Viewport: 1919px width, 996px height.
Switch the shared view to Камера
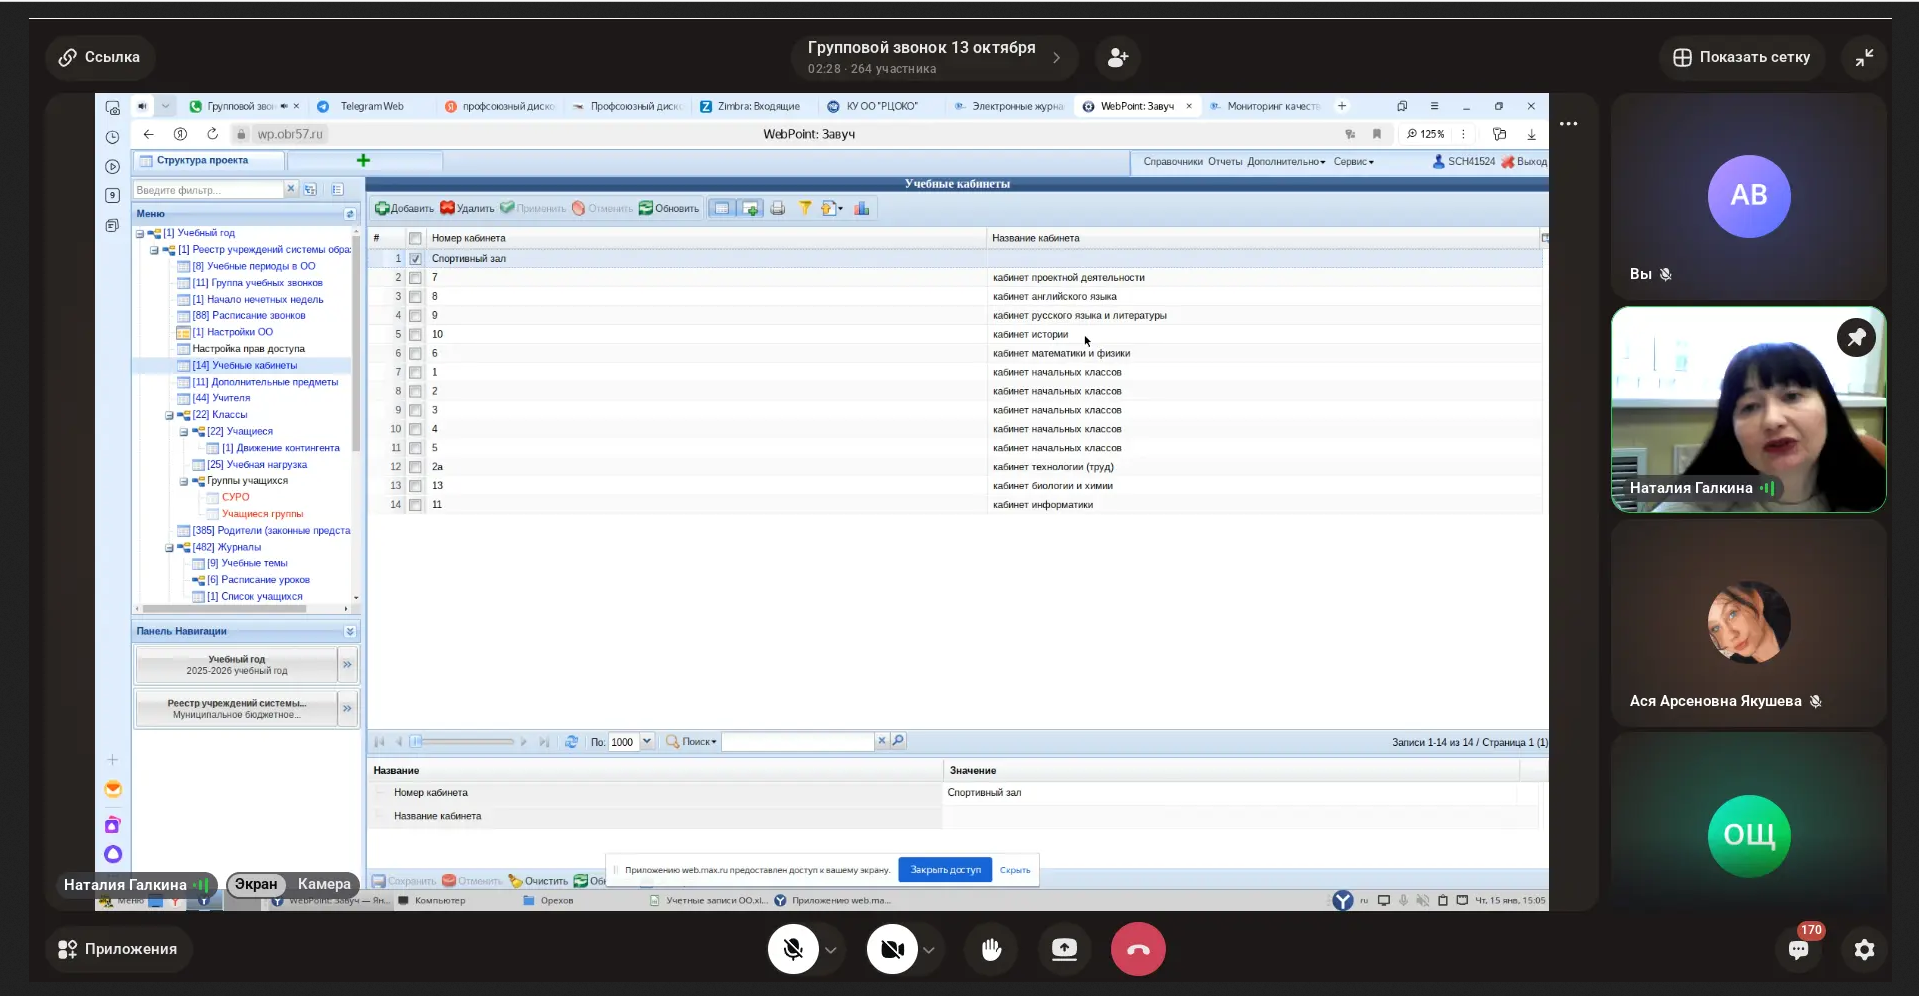pos(324,884)
